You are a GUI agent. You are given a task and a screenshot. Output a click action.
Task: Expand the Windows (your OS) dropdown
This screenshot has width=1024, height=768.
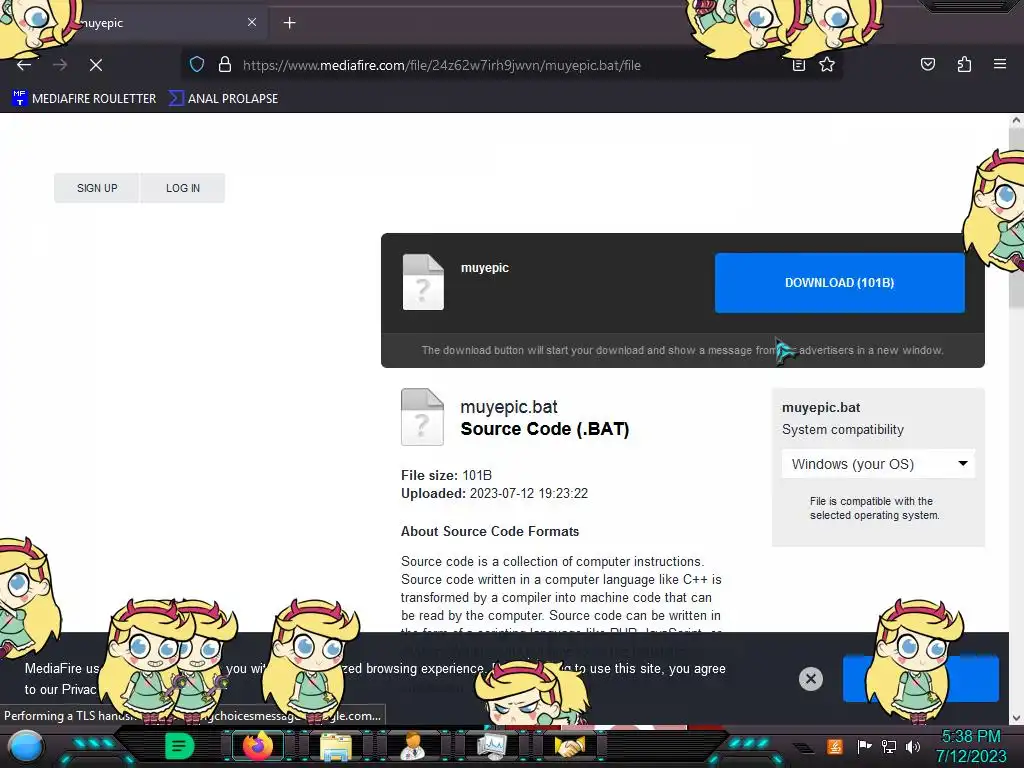point(878,464)
